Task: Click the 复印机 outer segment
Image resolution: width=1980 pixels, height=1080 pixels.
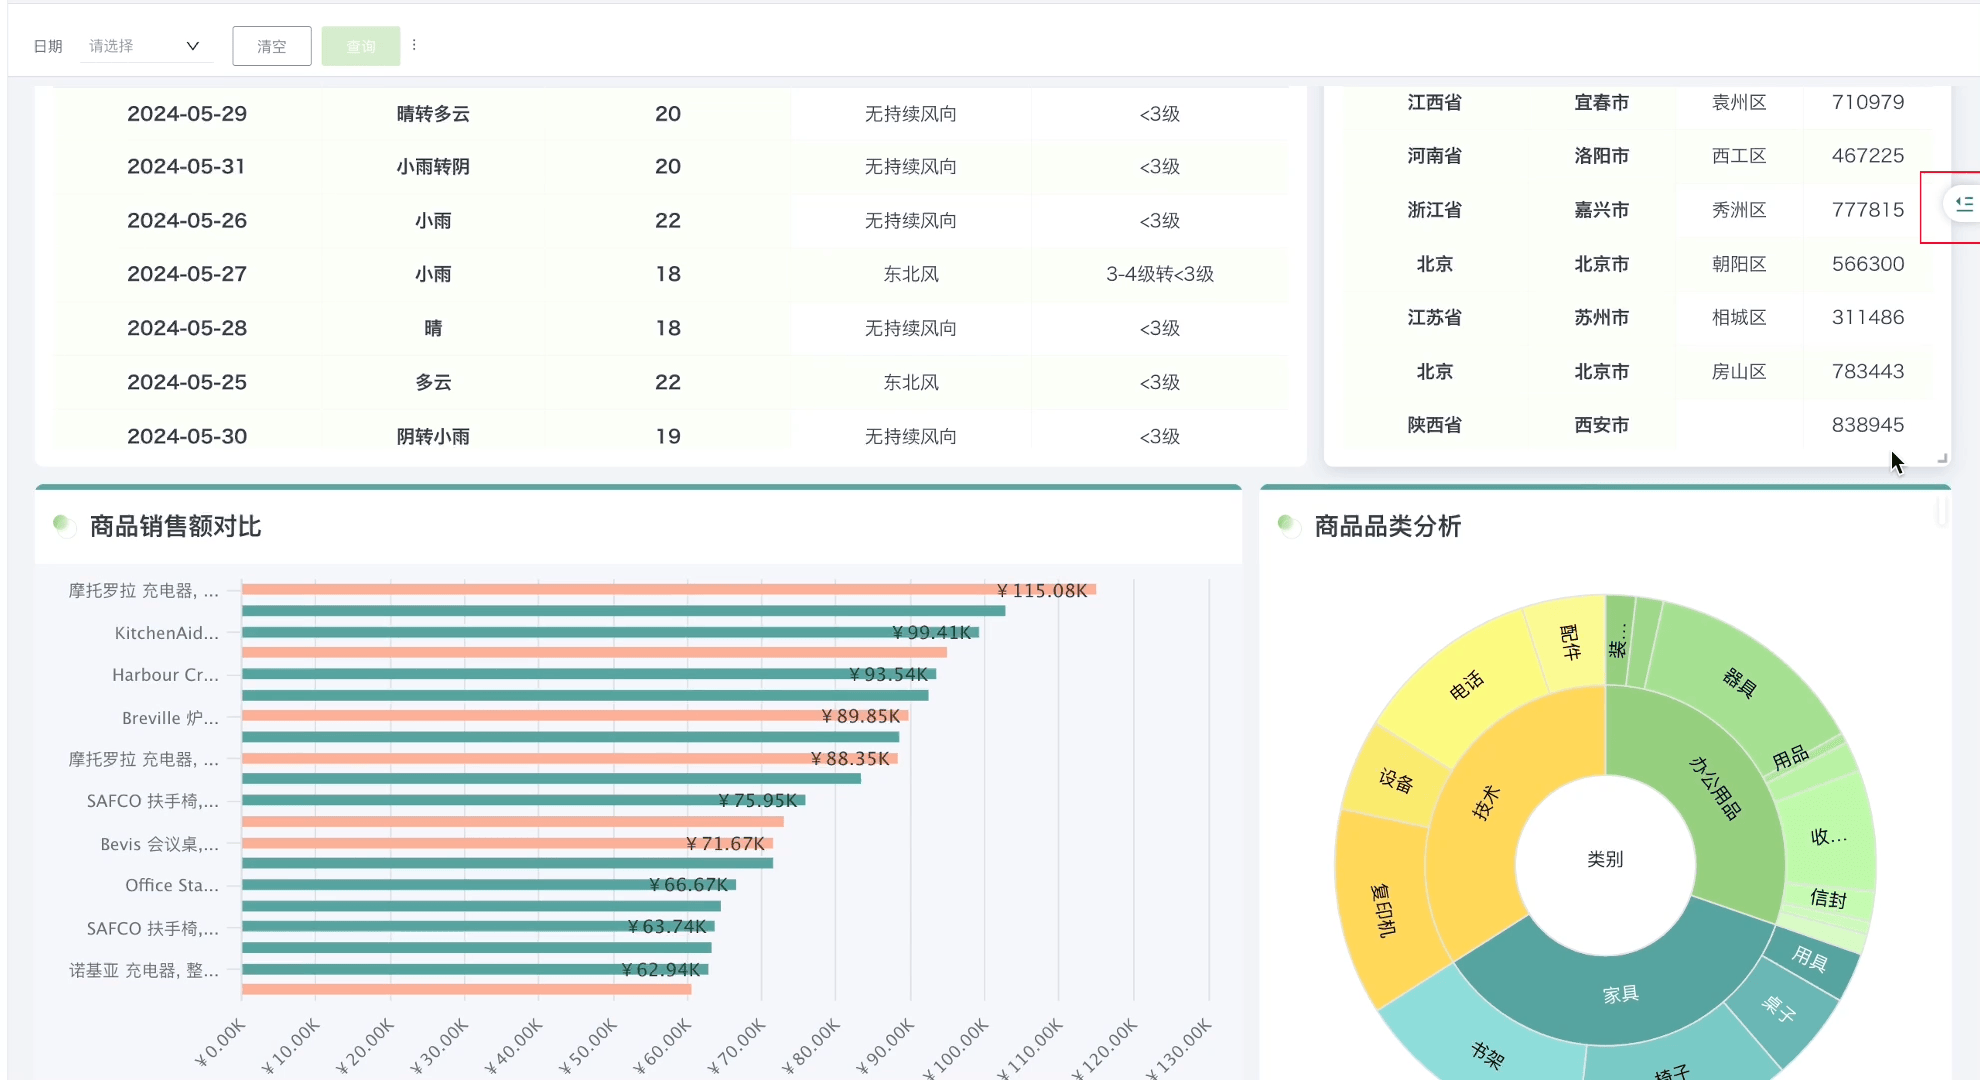Action: tap(1383, 909)
